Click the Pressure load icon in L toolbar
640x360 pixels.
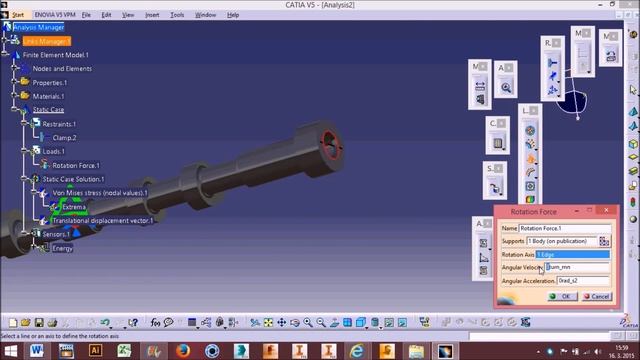pyautogui.click(x=530, y=131)
